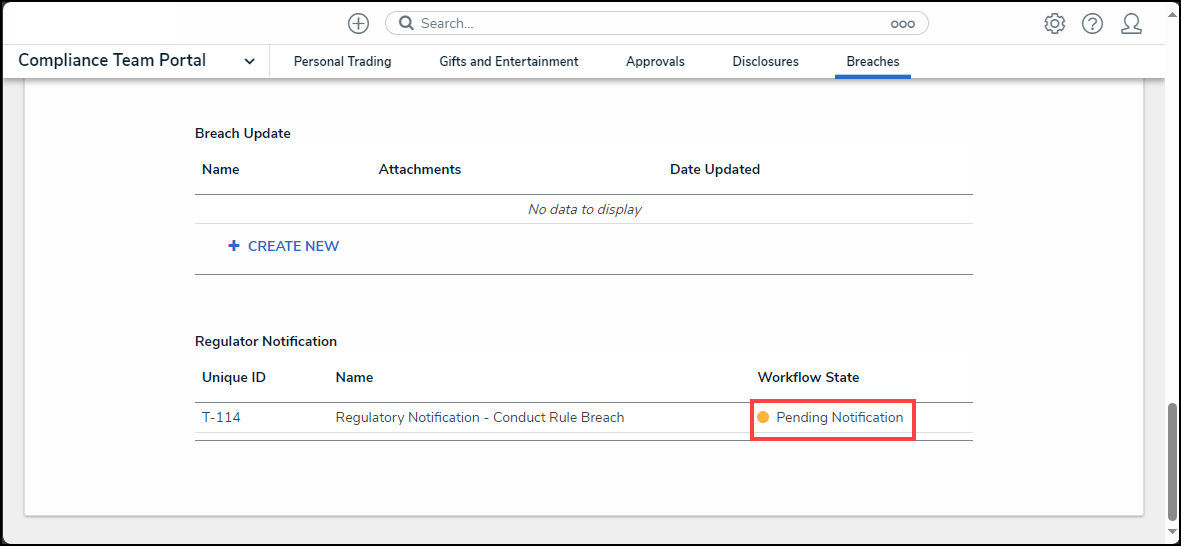Open the settings gear icon
1181x546 pixels.
[1054, 24]
